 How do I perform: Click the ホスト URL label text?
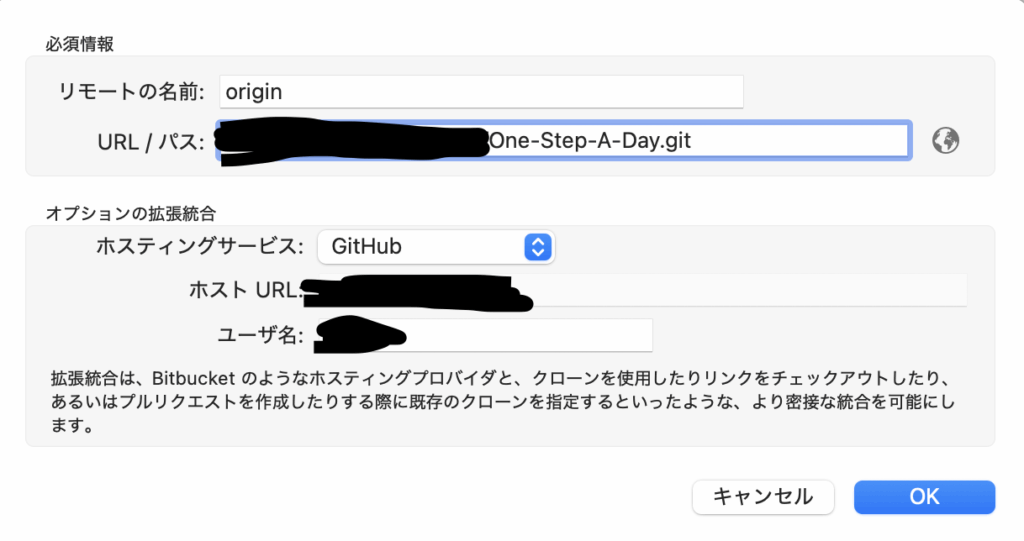pos(245,290)
